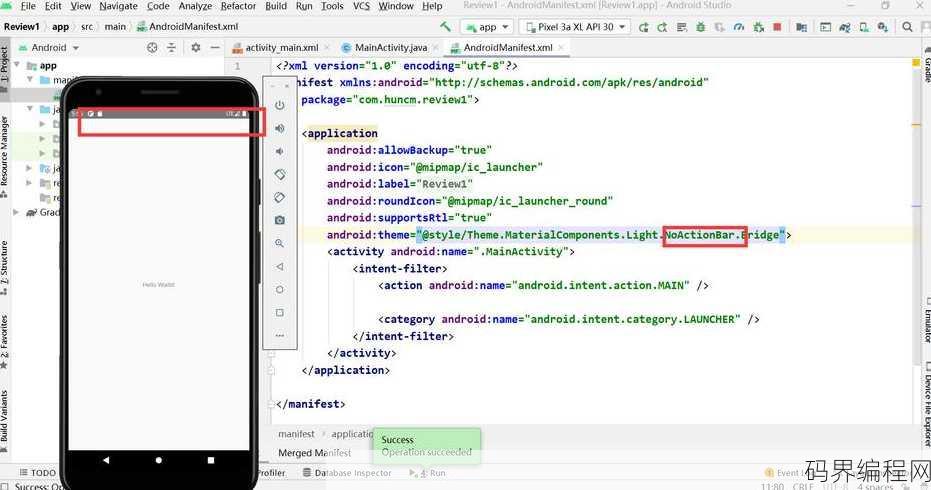The height and width of the screenshot is (490, 931).
Task: Hide the Project panel with the minus icon
Action: (215, 48)
